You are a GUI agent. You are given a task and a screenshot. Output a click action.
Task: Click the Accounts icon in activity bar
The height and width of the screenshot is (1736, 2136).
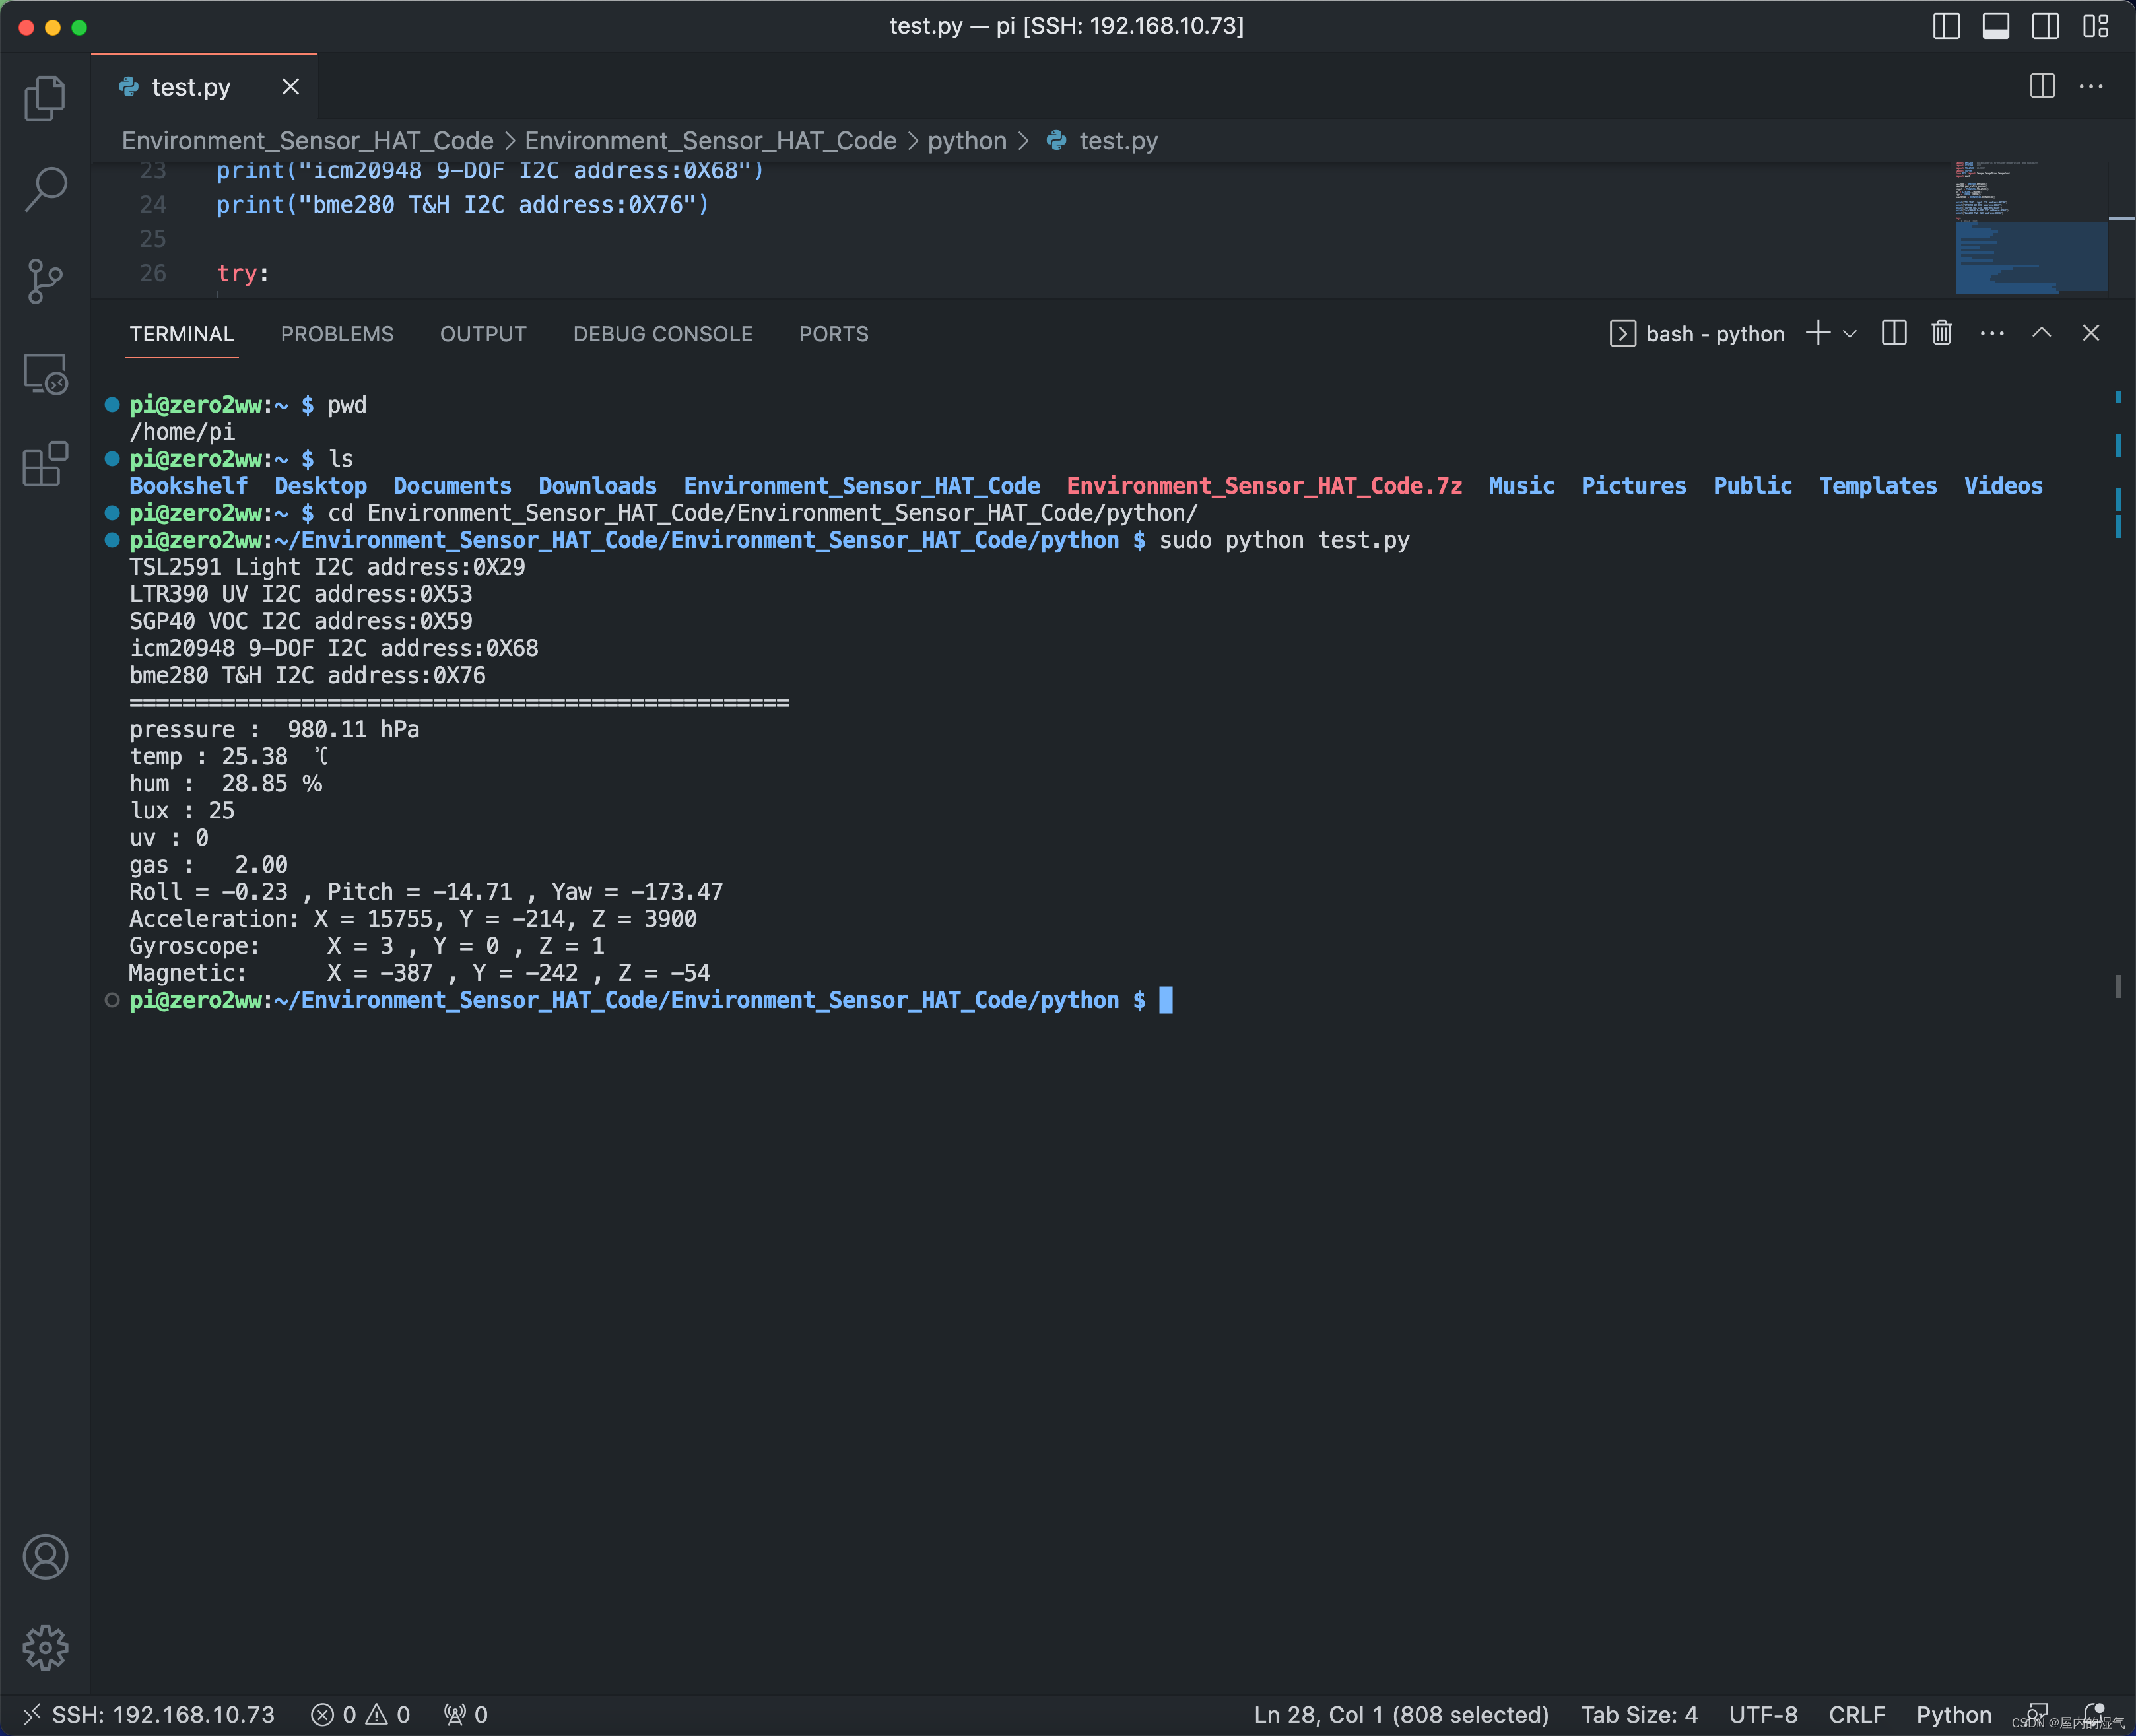coord(45,1557)
